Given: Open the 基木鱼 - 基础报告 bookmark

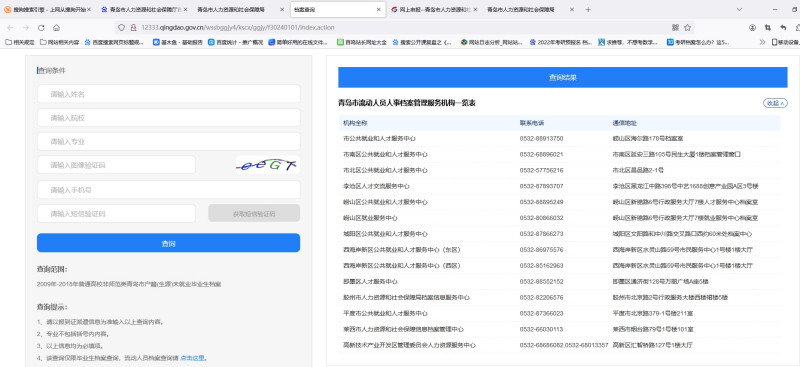Looking at the screenshot, I should click(x=178, y=42).
